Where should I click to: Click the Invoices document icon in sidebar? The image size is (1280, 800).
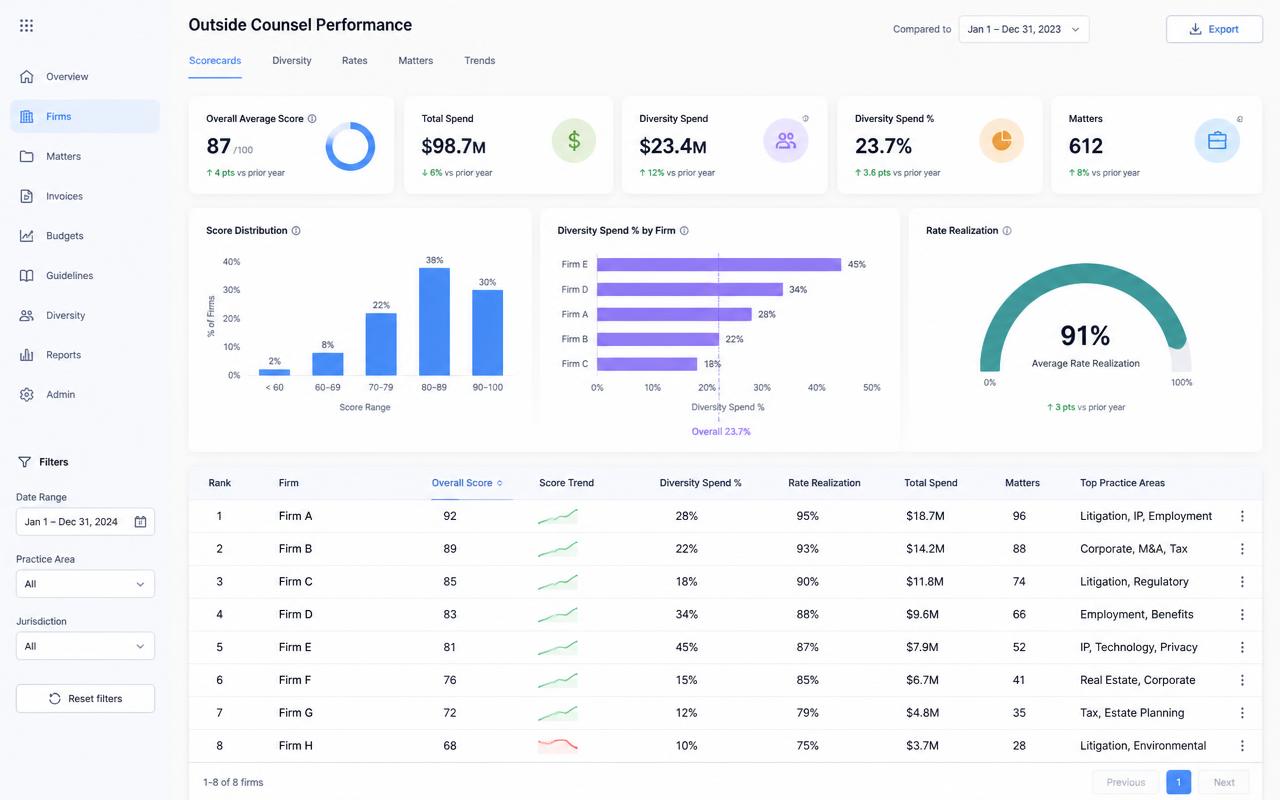27,196
